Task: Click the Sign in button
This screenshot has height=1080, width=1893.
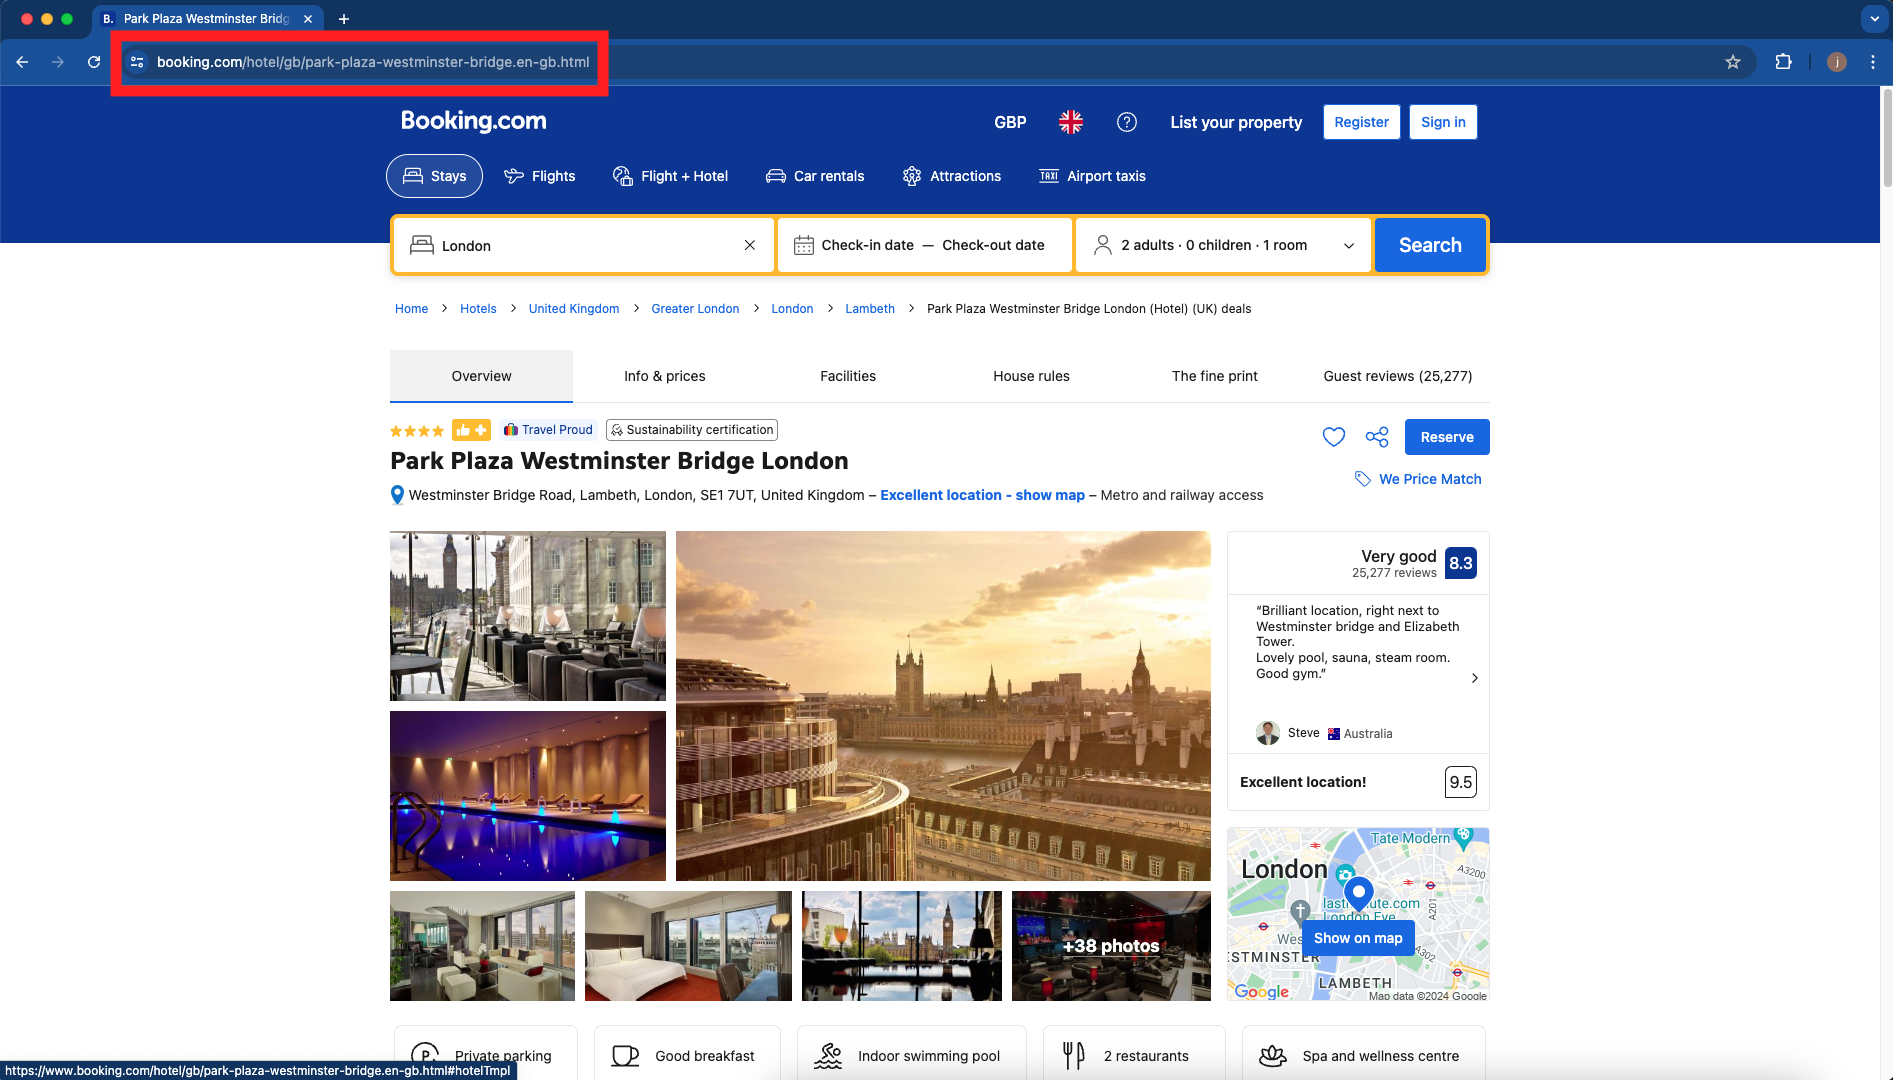Action: click(x=1443, y=122)
